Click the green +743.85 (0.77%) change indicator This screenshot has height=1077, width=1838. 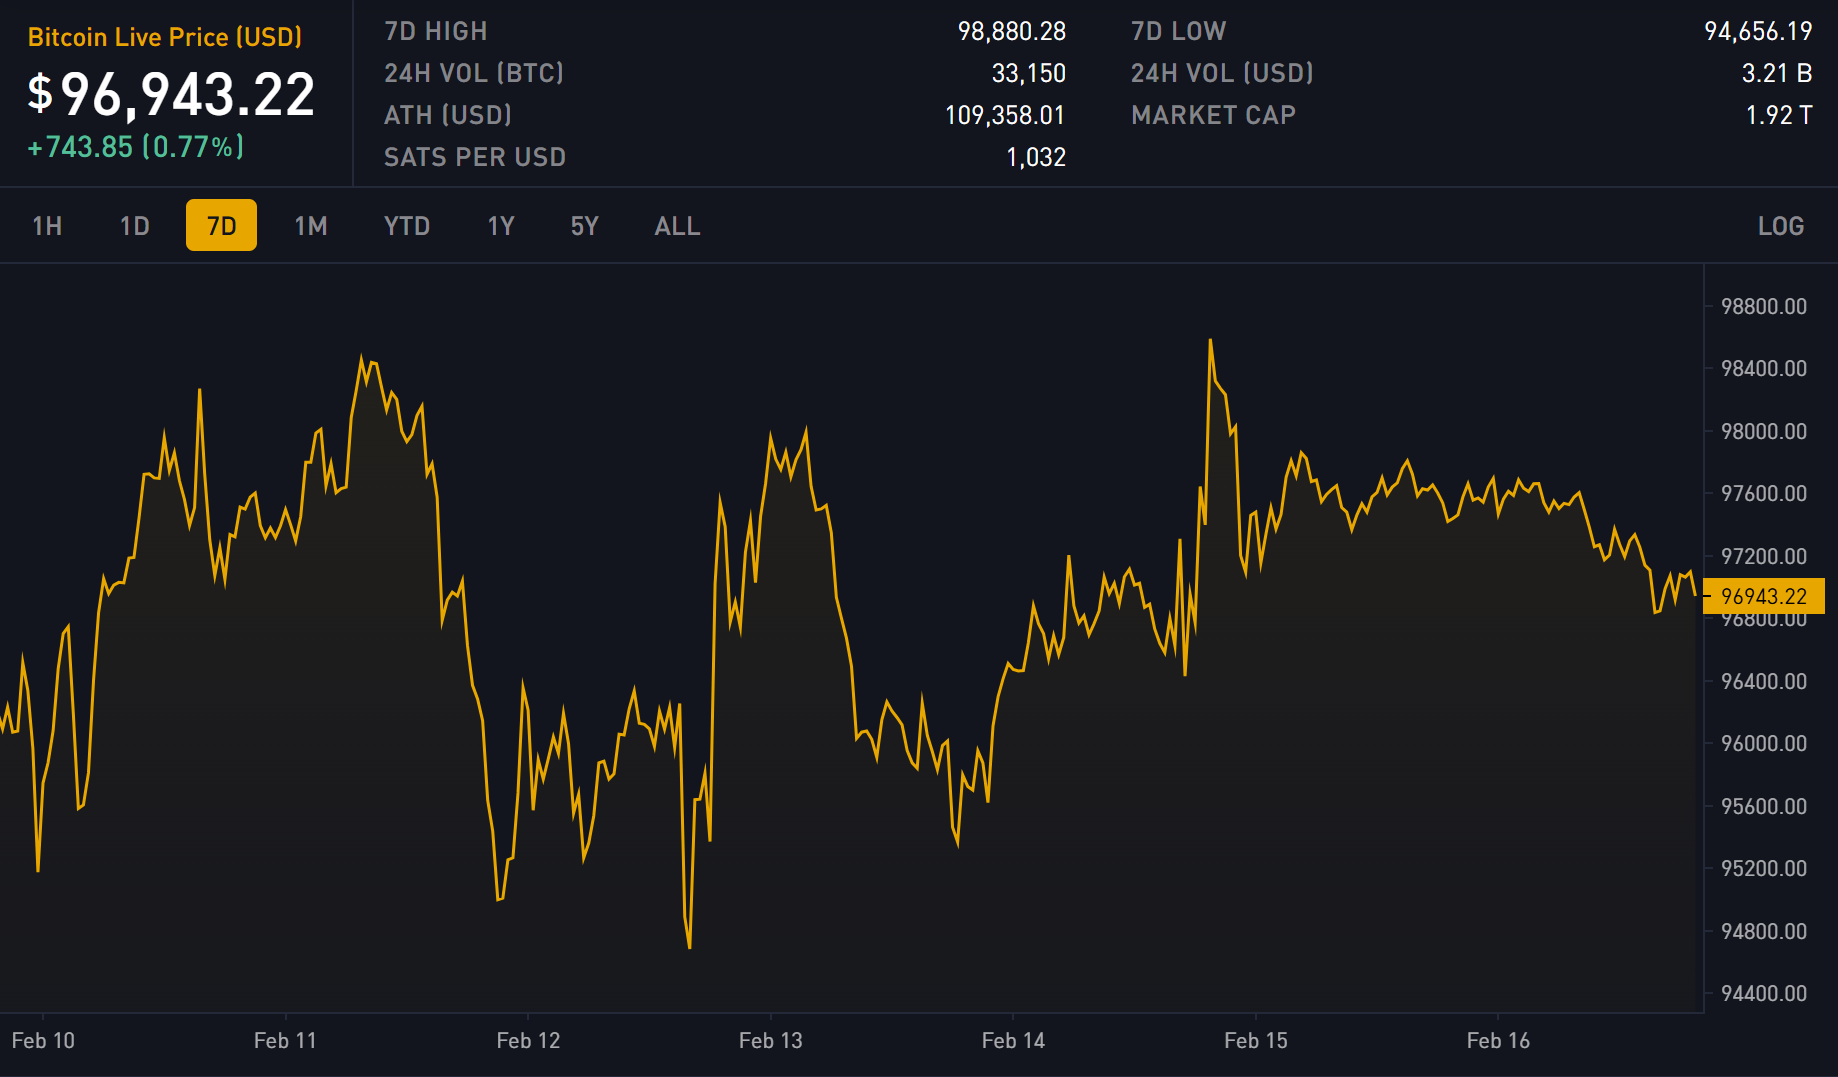click(x=135, y=147)
